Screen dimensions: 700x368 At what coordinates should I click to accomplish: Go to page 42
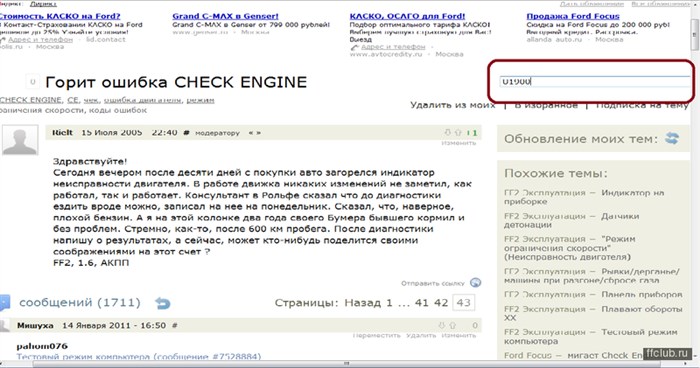tap(441, 303)
